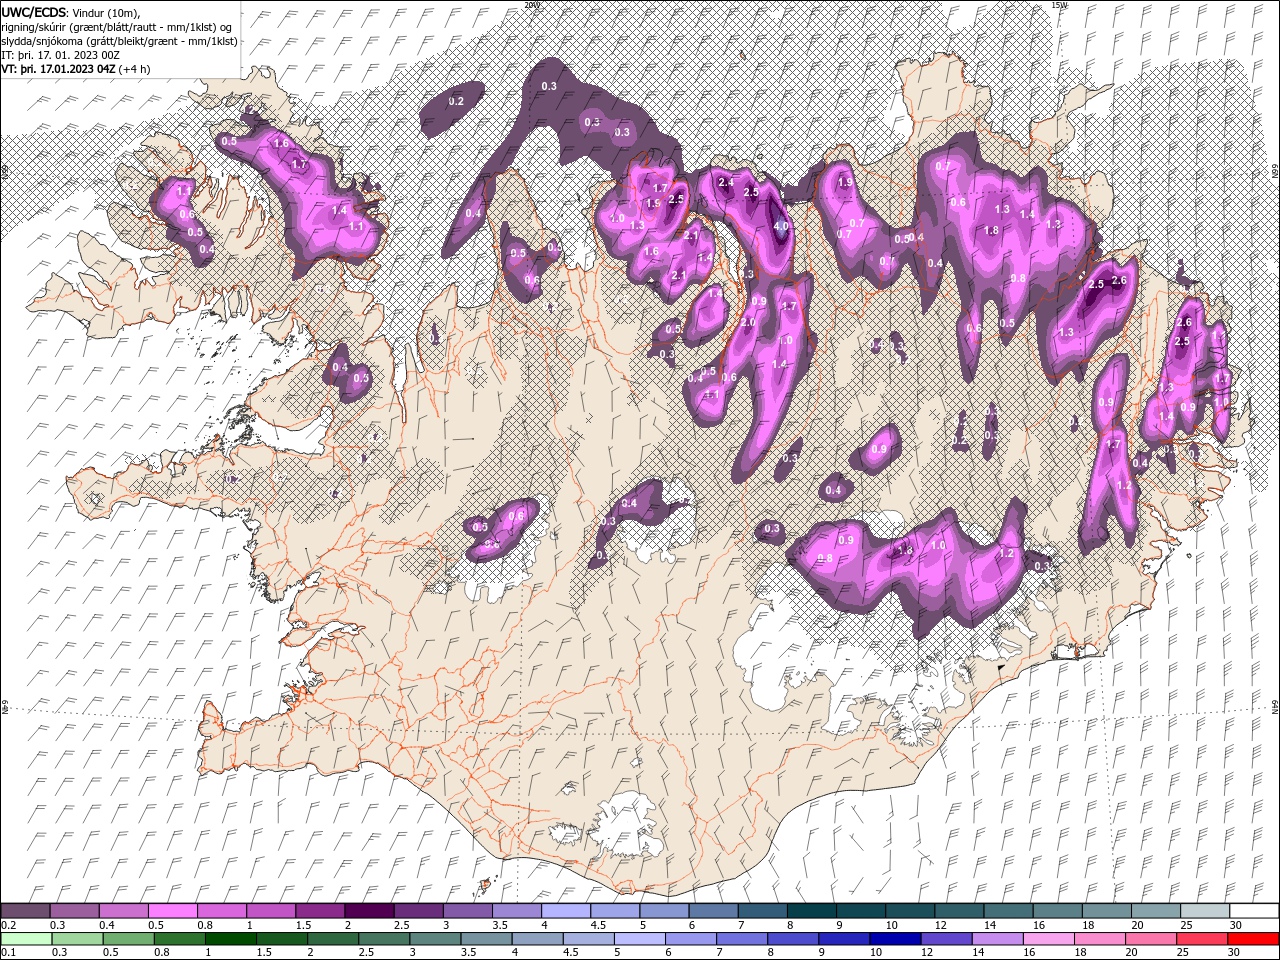Select upper legend swatch for 4–4.5 range
The width and height of the screenshot is (1280, 960).
coord(566,910)
